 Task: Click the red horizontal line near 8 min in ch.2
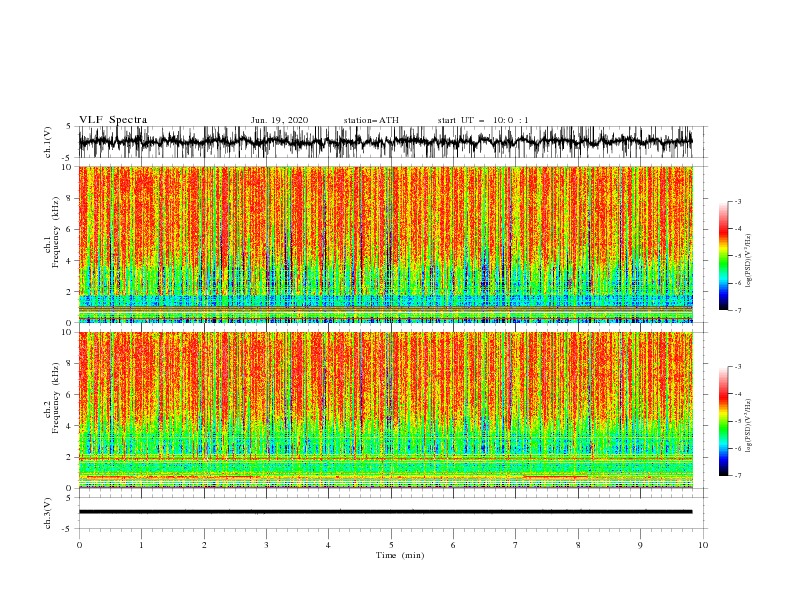[556, 477]
